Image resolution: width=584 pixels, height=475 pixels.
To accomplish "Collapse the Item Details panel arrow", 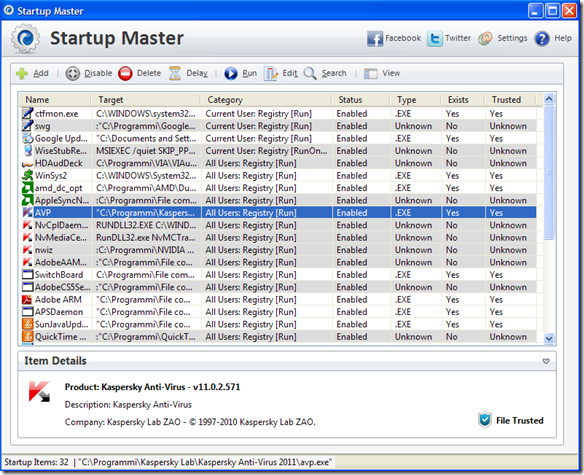I will point(546,361).
